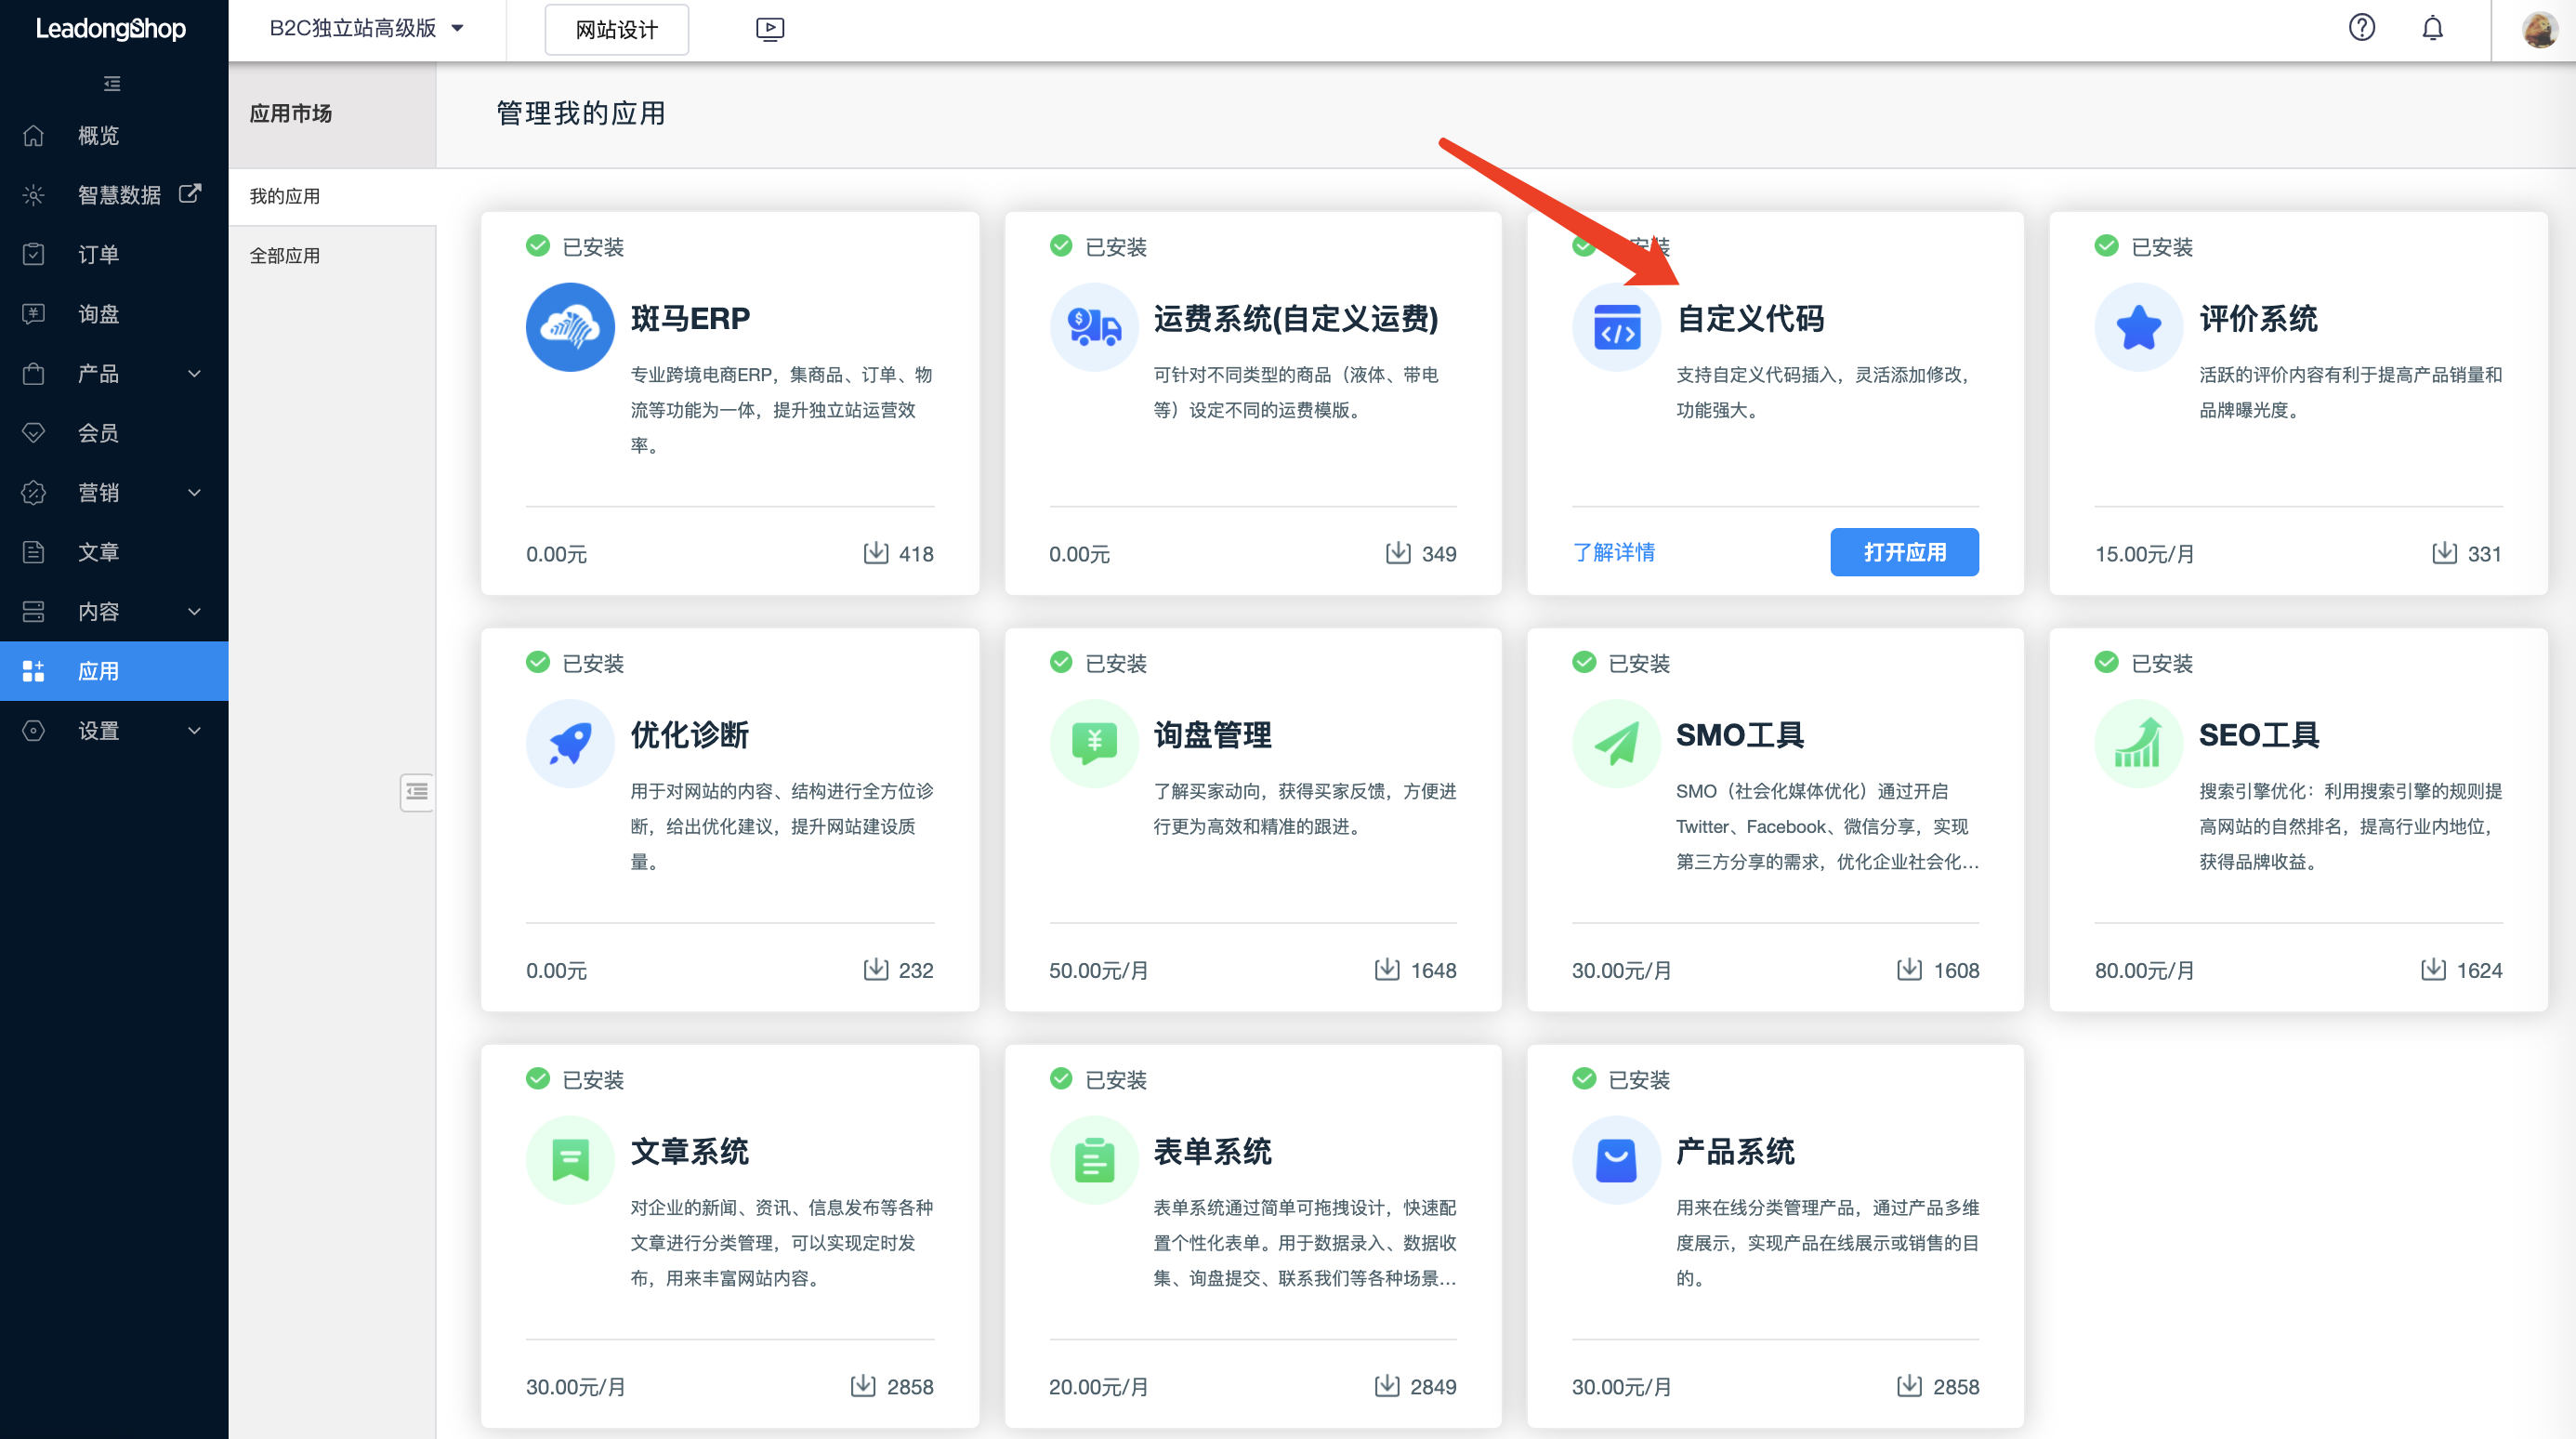Collapse the sidebar using the top collapse icon
2576x1439 pixels.
[x=111, y=83]
